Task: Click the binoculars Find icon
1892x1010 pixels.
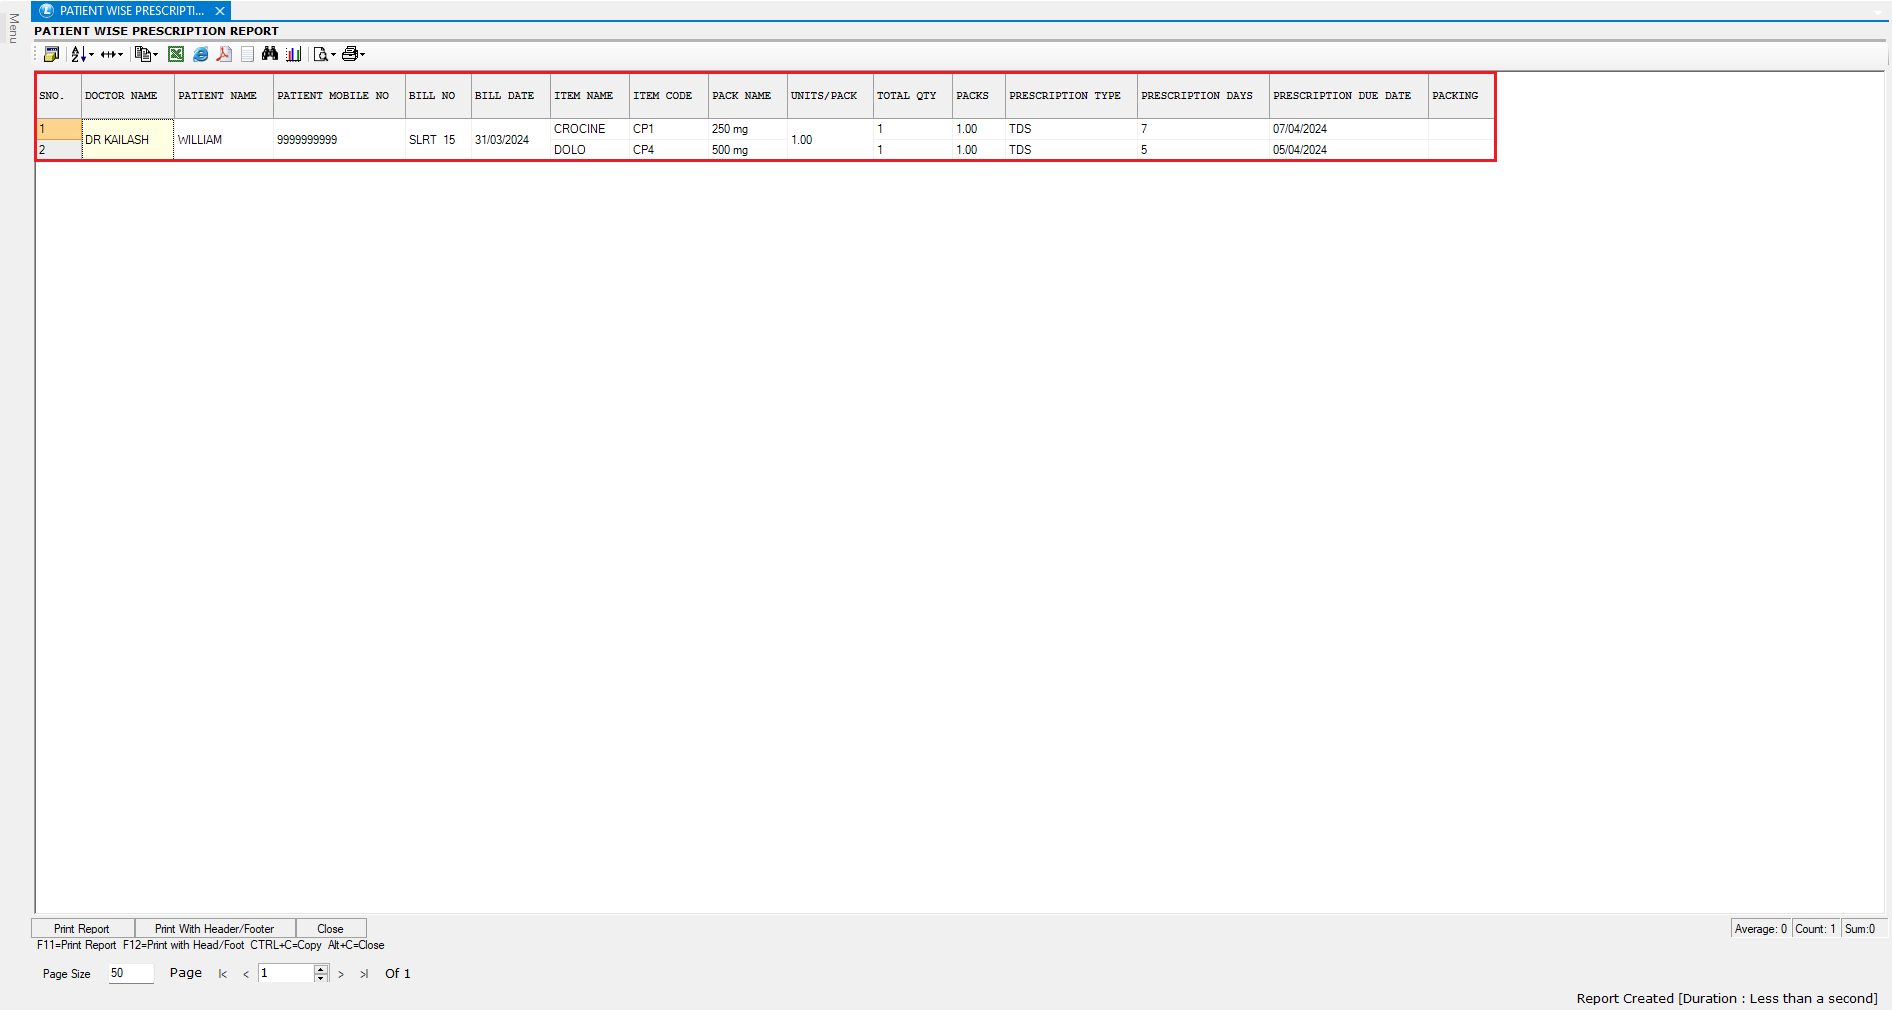Action: pyautogui.click(x=270, y=54)
